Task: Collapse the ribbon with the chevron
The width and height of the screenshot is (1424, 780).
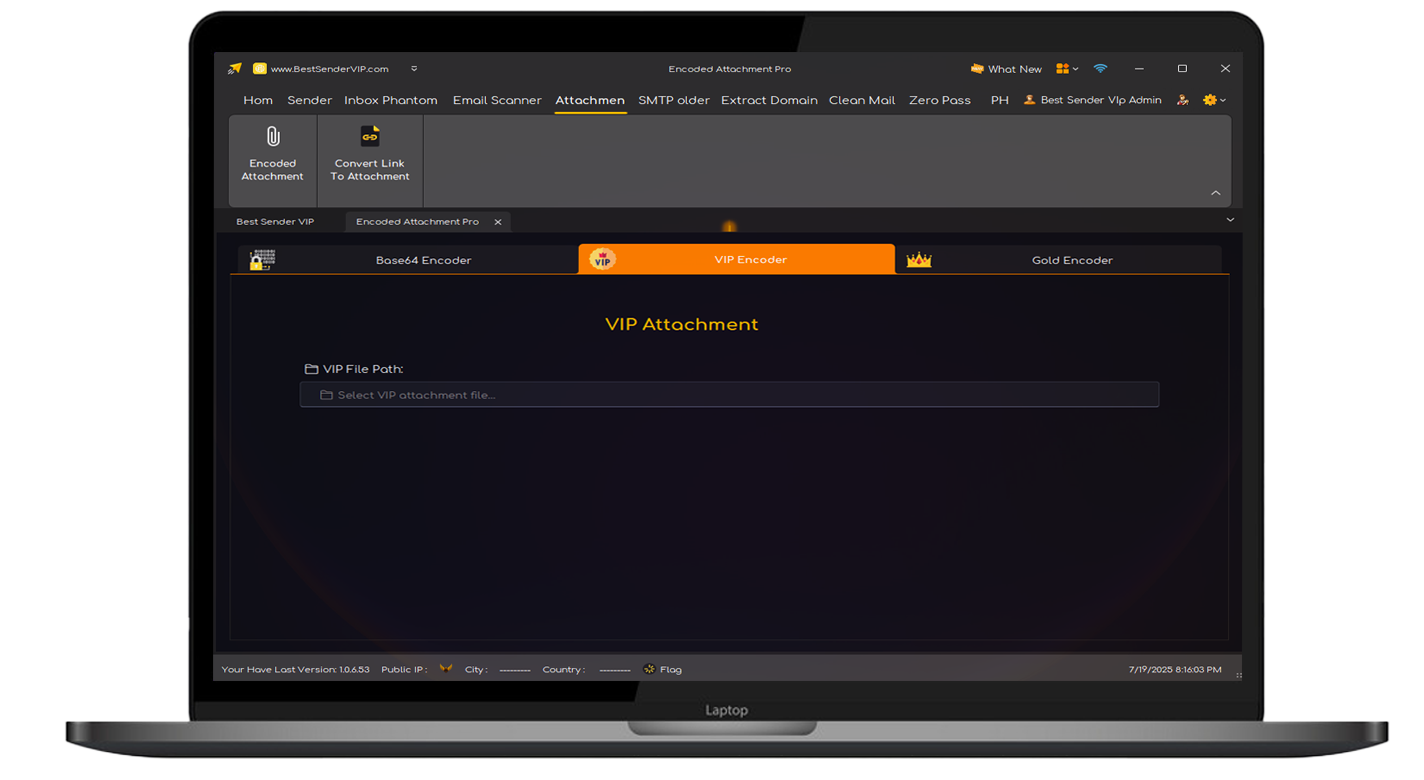Action: [1216, 193]
